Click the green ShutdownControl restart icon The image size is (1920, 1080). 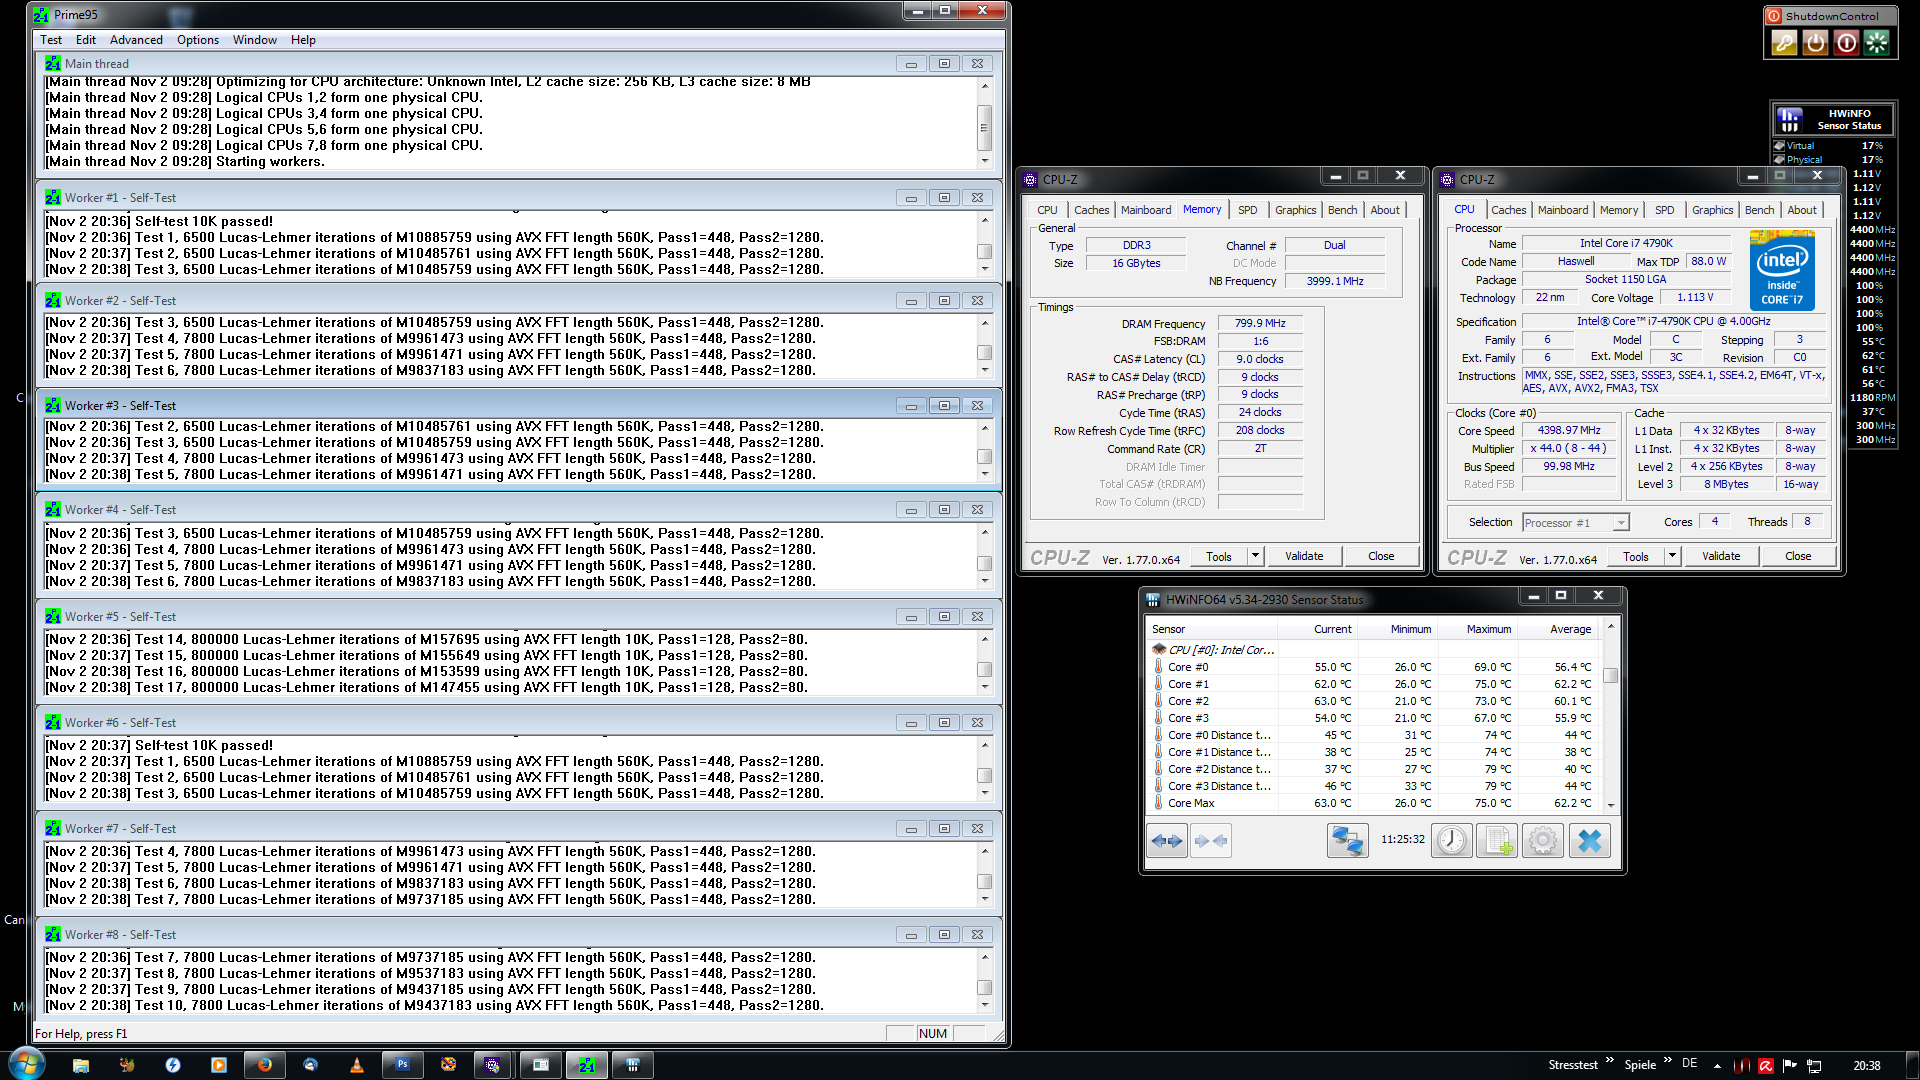pyautogui.click(x=1877, y=43)
